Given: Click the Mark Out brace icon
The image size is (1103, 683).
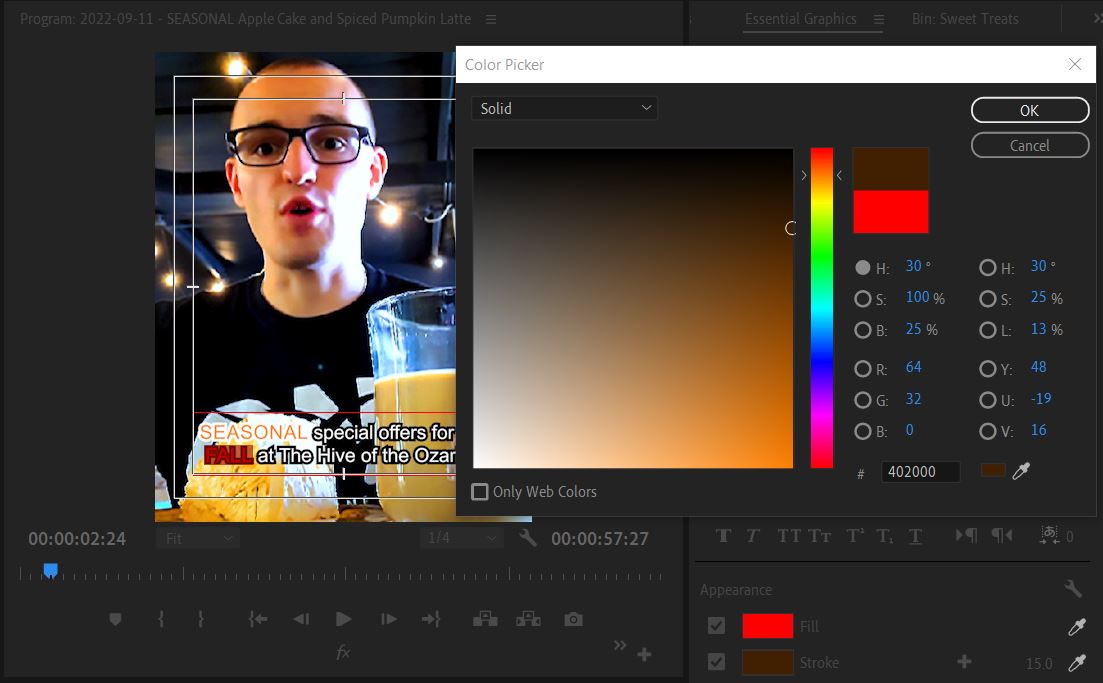Looking at the screenshot, I should [201, 619].
